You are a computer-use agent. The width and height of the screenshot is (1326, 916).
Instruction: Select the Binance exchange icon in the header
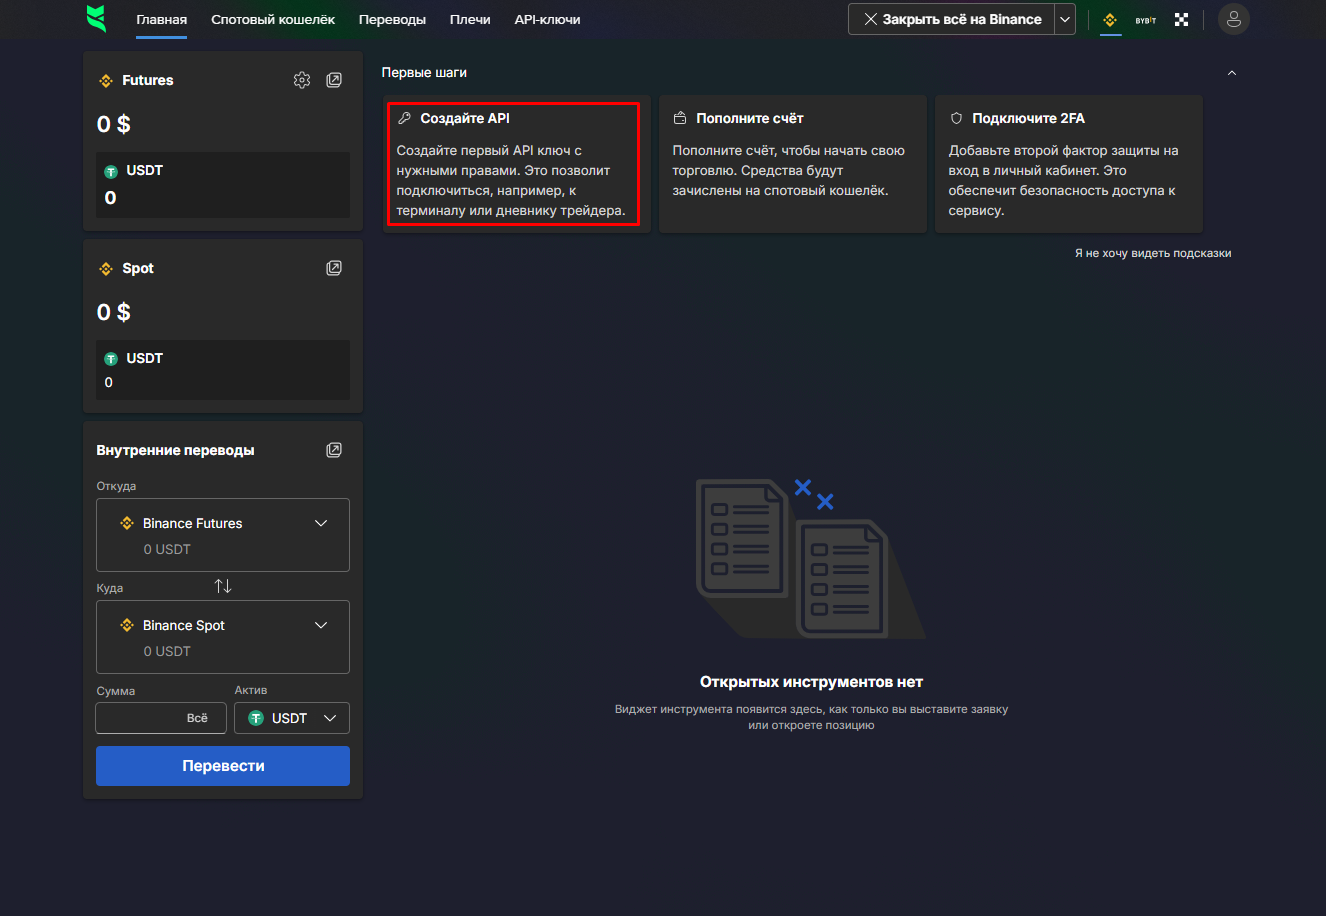pos(1109,19)
